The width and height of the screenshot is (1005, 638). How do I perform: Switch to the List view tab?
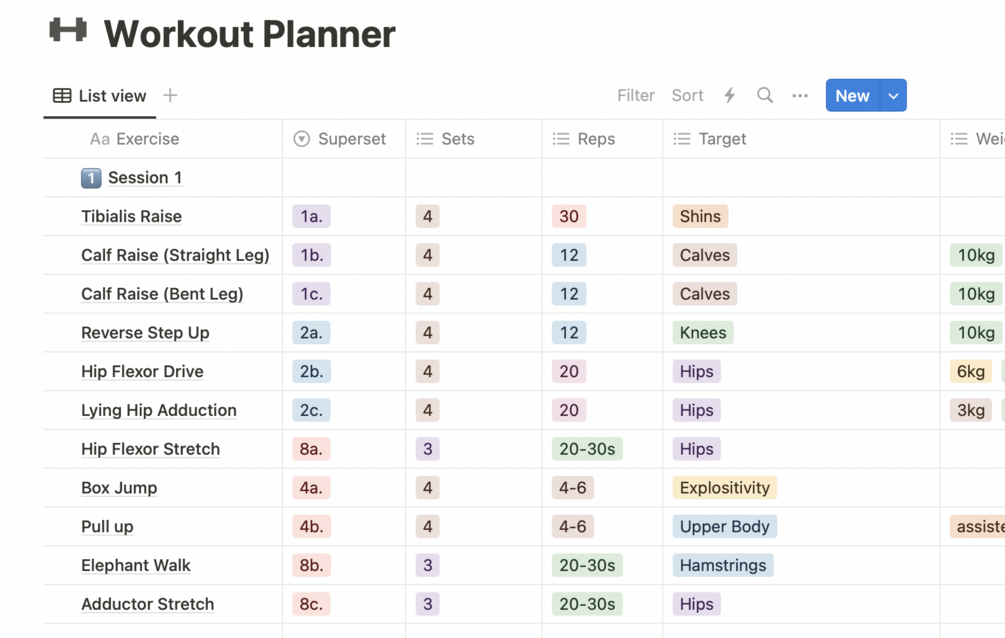pos(111,96)
